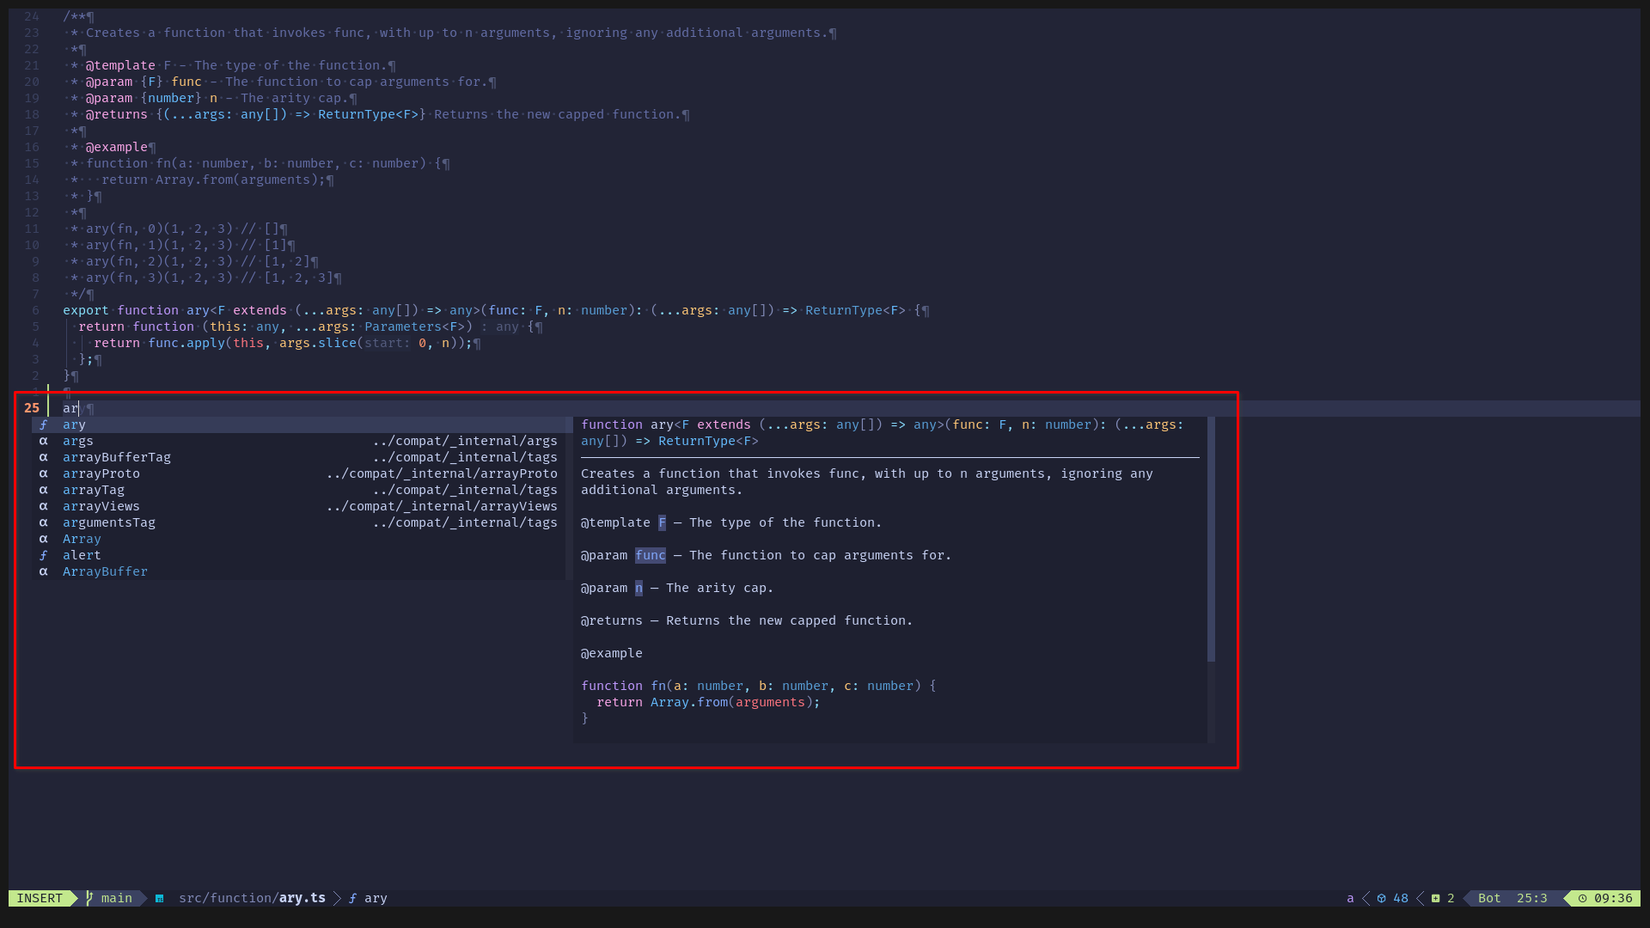Image resolution: width=1650 pixels, height=928 pixels.
Task: Click the clock icon next to 09:36
Action: pos(1583,898)
